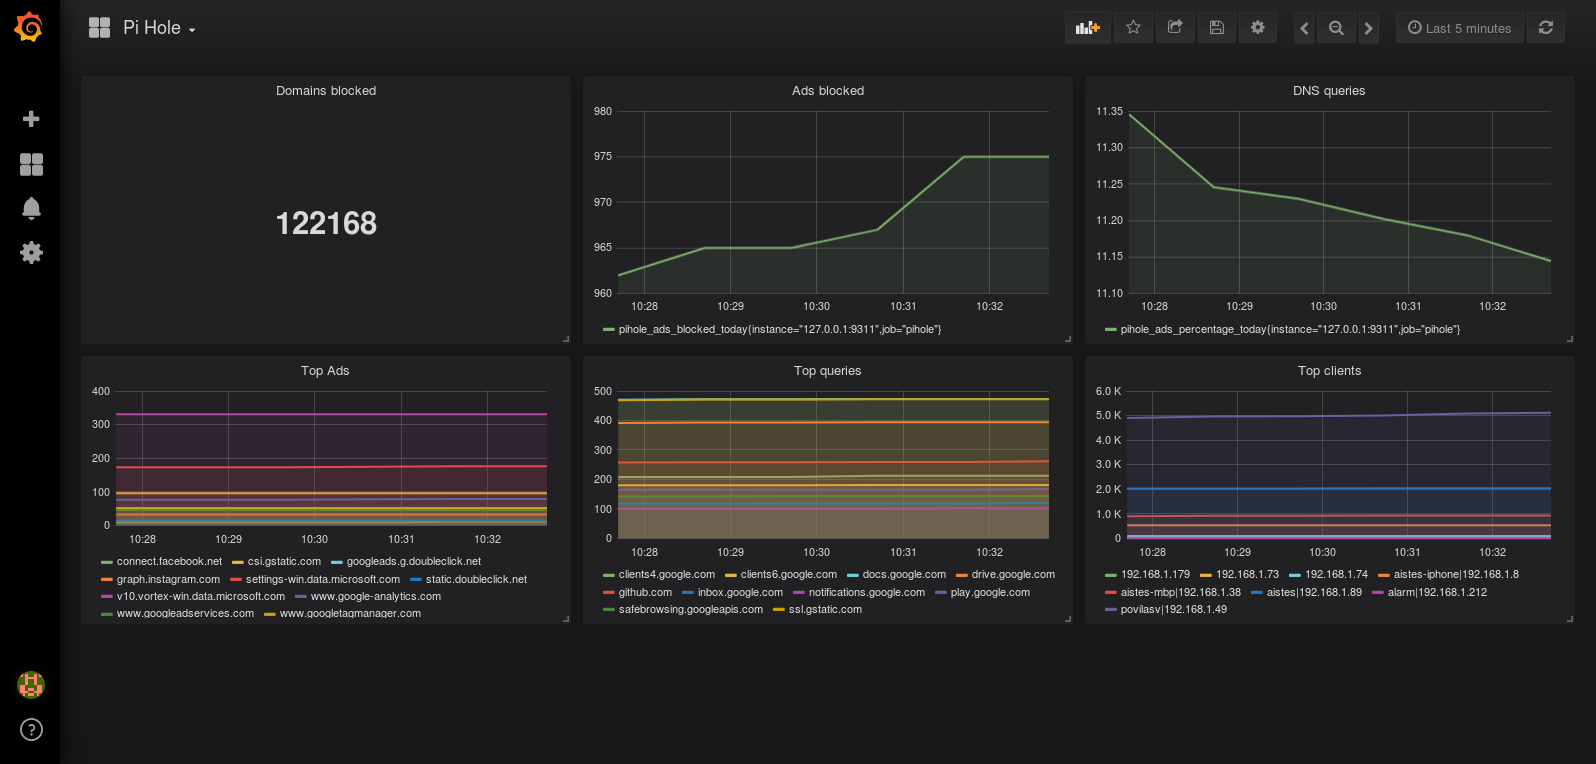Toggle connect.facebook.net legend series
This screenshot has width=1596, height=764.
point(169,562)
